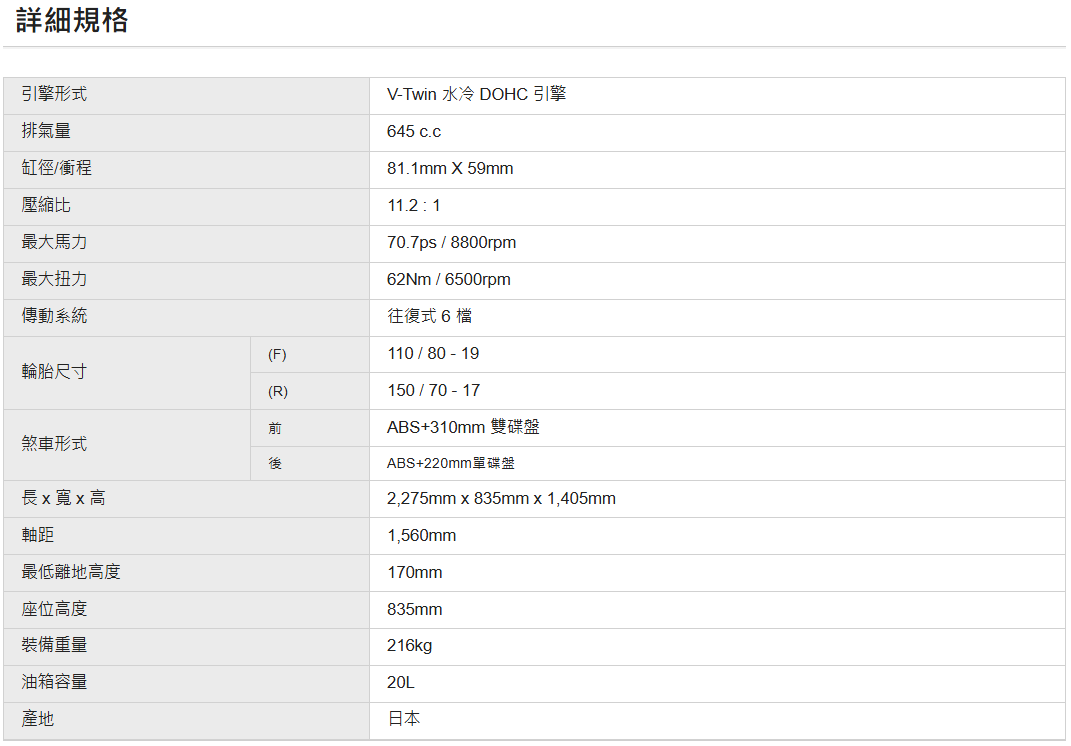The height and width of the screenshot is (746, 1071).
Task: Click the 引擎形式 row label
Action: pyautogui.click(x=54, y=94)
